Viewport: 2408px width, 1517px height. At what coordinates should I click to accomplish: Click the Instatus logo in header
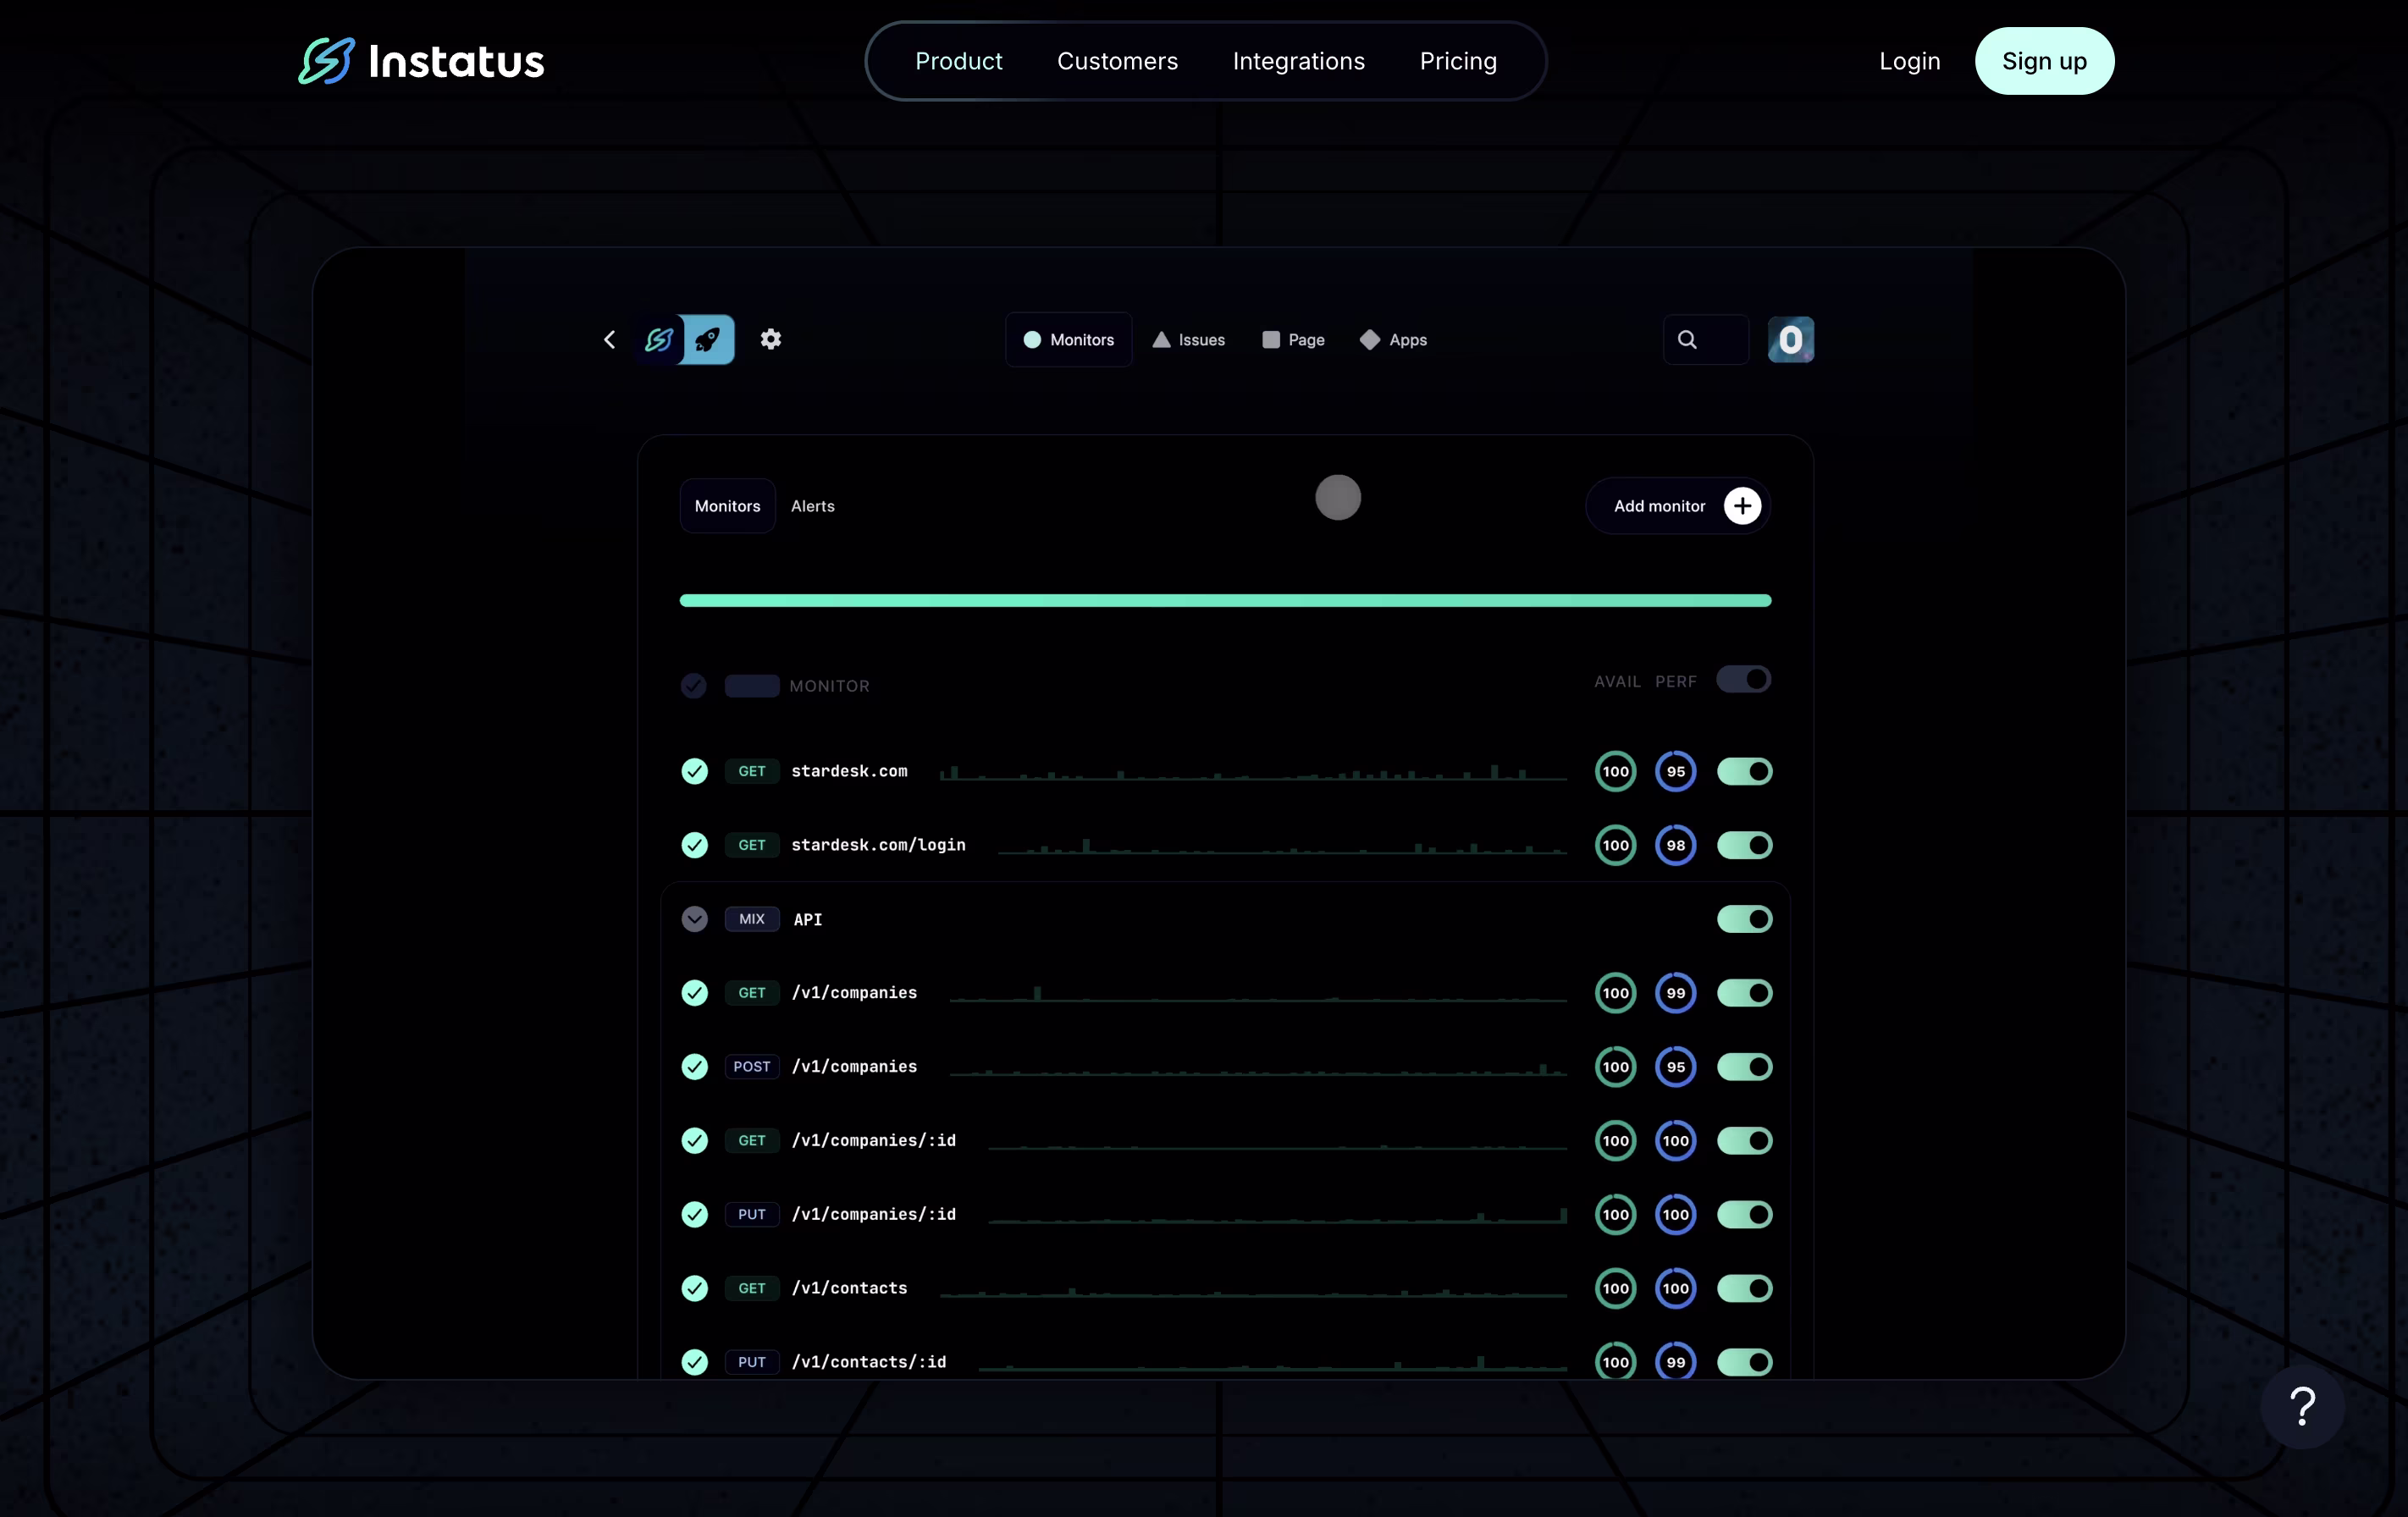(421, 61)
